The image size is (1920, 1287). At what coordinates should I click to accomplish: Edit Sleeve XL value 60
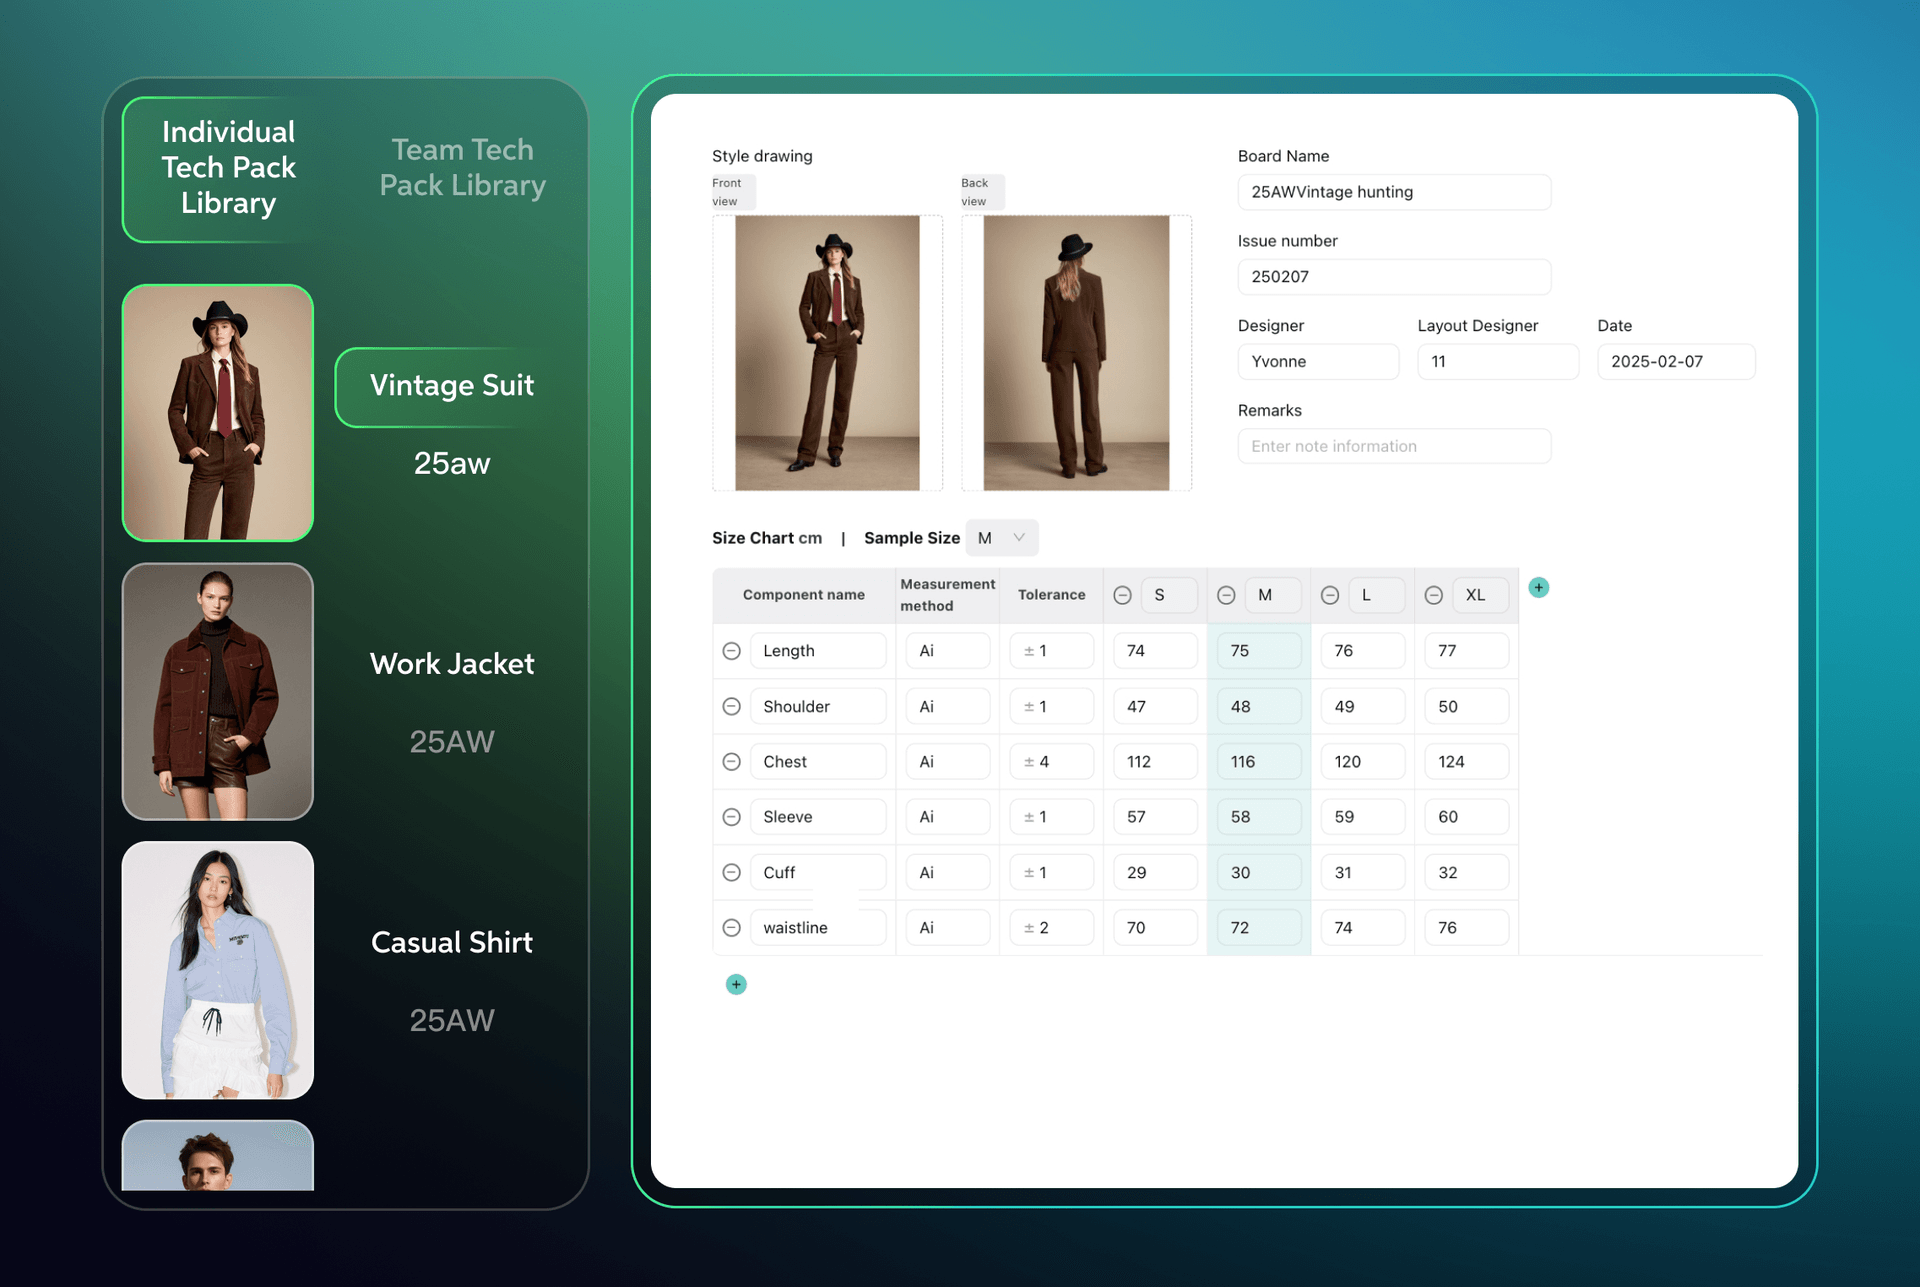(1467, 817)
